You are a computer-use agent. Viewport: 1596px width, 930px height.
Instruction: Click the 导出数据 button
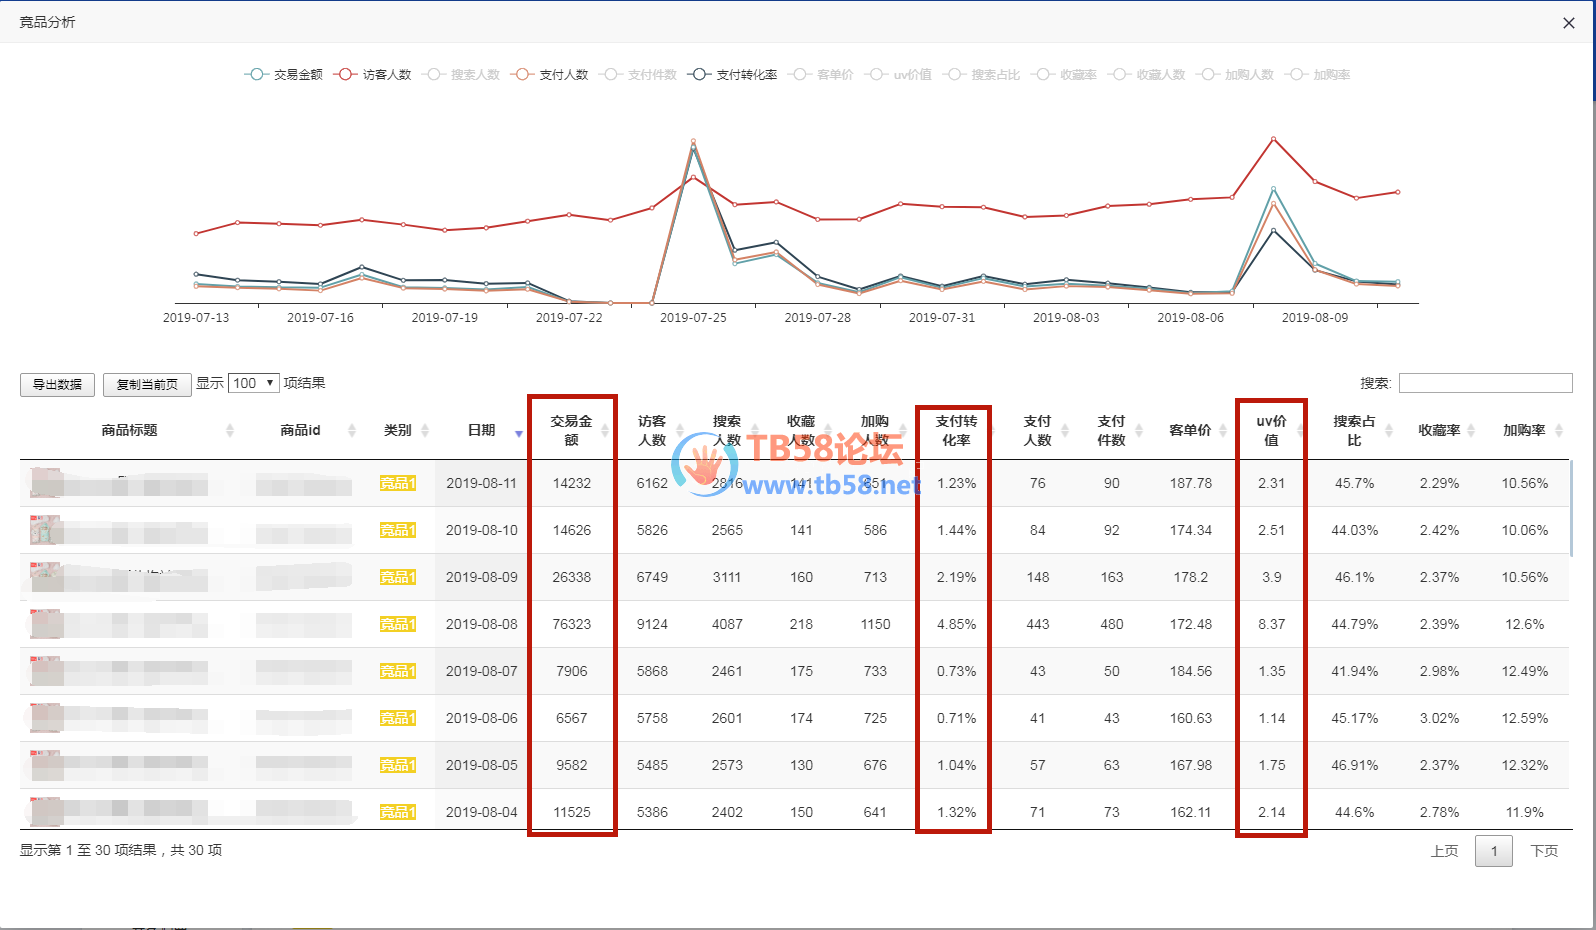click(57, 385)
